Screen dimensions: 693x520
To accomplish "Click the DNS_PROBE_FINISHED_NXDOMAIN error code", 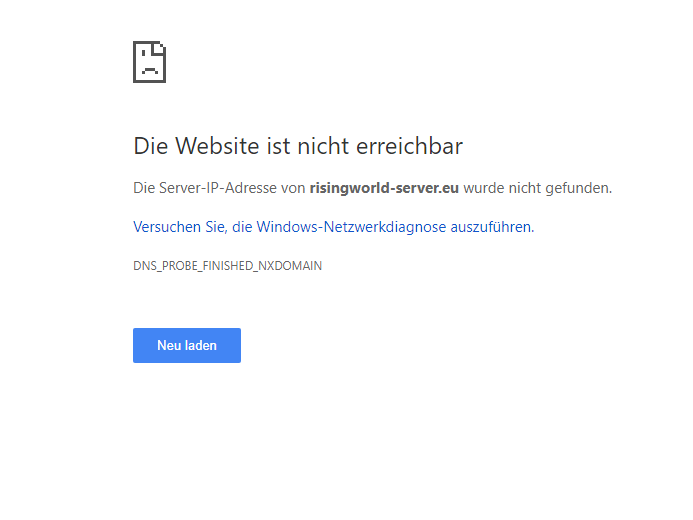I will point(227,266).
